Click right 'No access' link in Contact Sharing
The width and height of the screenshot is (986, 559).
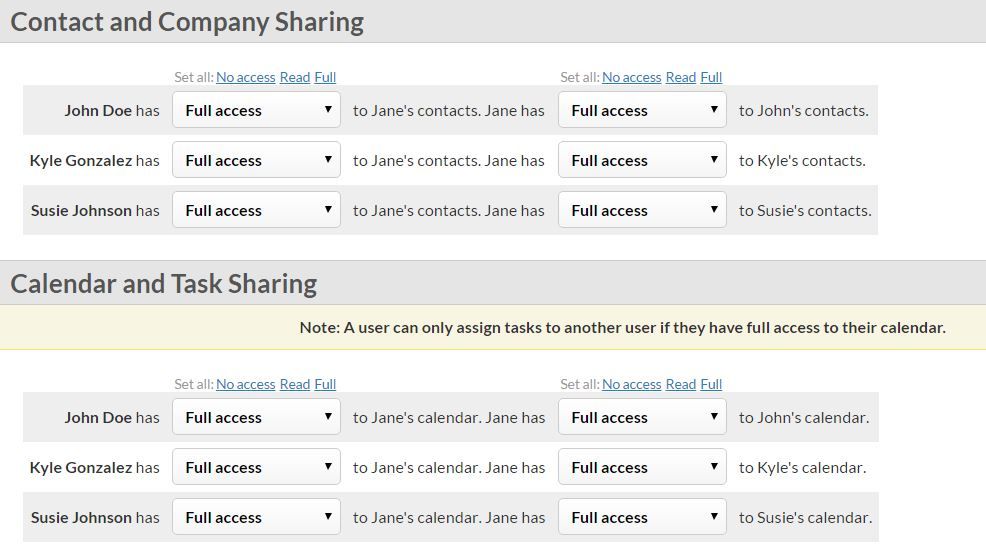click(x=631, y=77)
